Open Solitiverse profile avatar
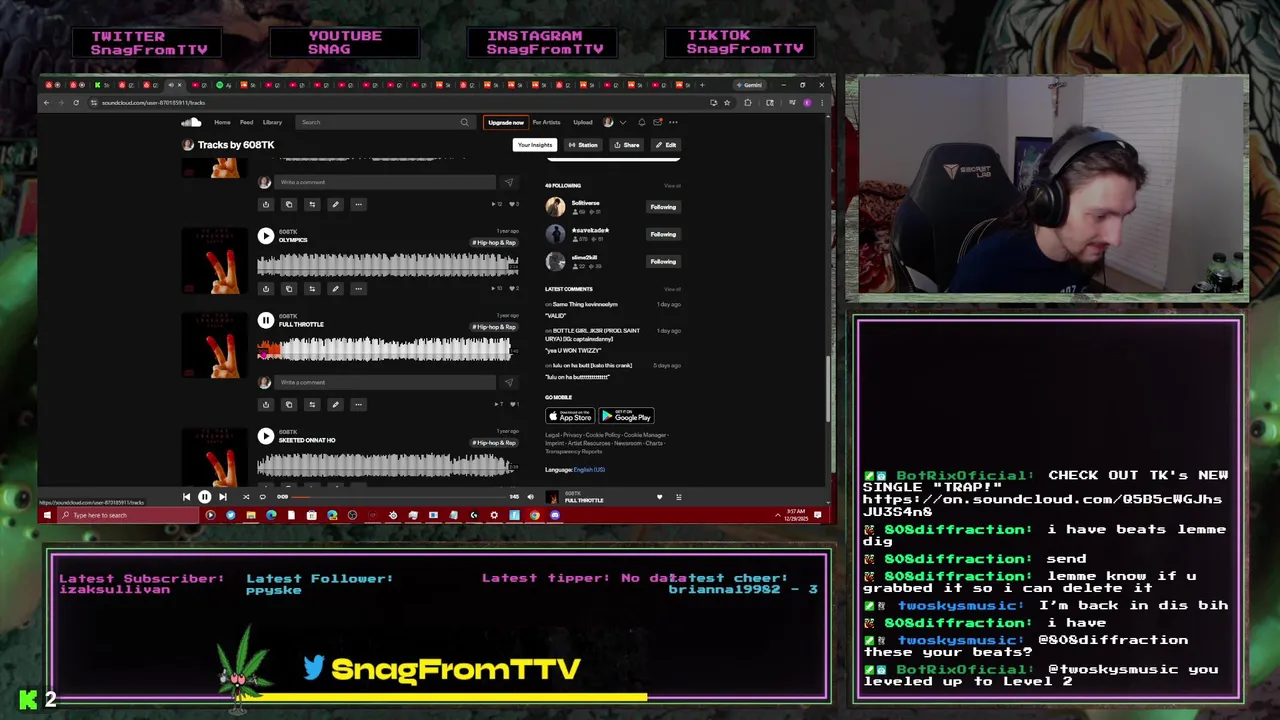Screen dimensions: 1280x720 [555, 207]
